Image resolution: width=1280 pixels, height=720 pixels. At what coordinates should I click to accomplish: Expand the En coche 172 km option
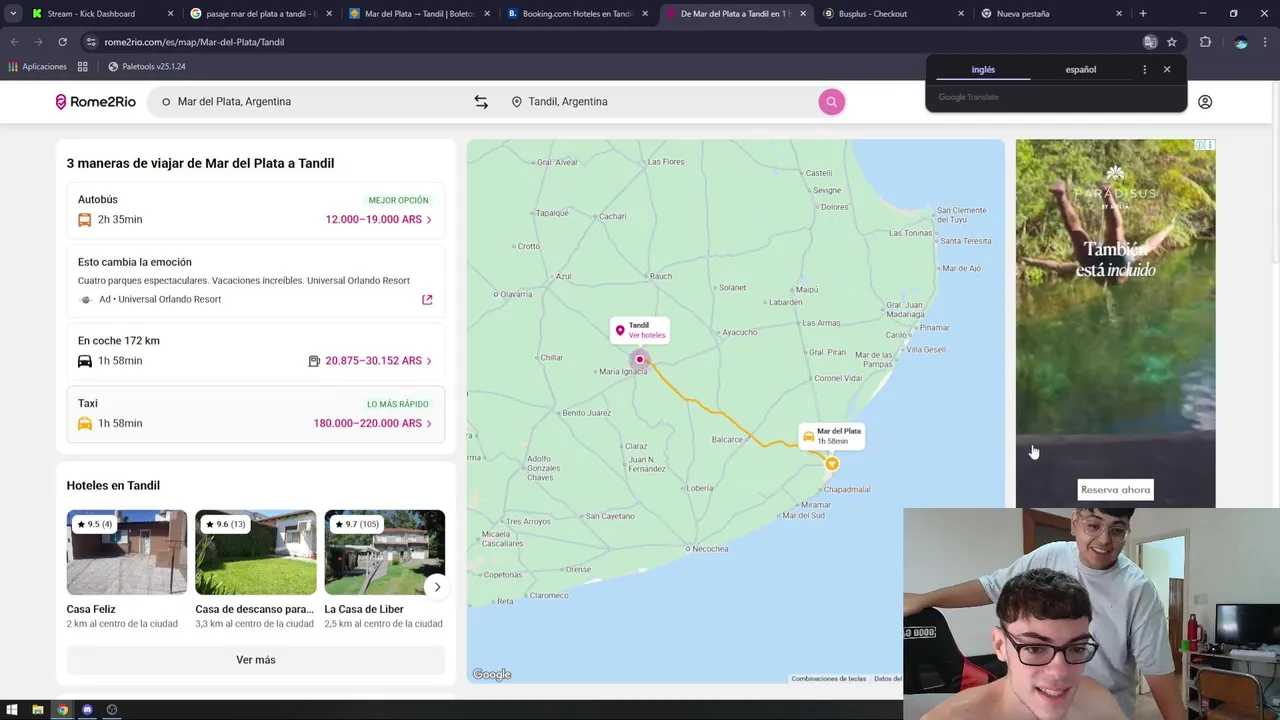click(255, 351)
